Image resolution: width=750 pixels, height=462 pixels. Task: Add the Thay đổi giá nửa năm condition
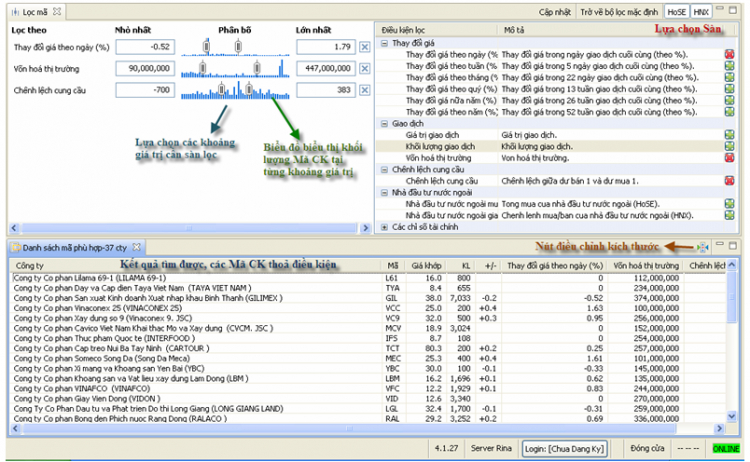point(729,100)
